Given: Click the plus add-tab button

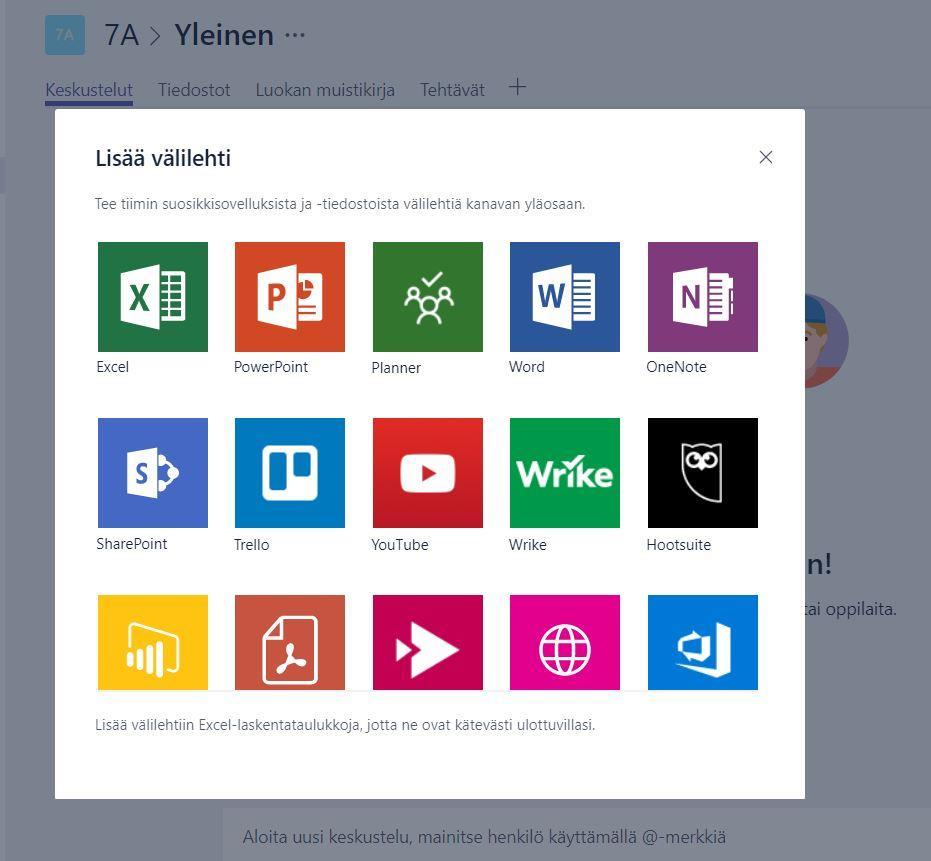Looking at the screenshot, I should click(x=517, y=87).
